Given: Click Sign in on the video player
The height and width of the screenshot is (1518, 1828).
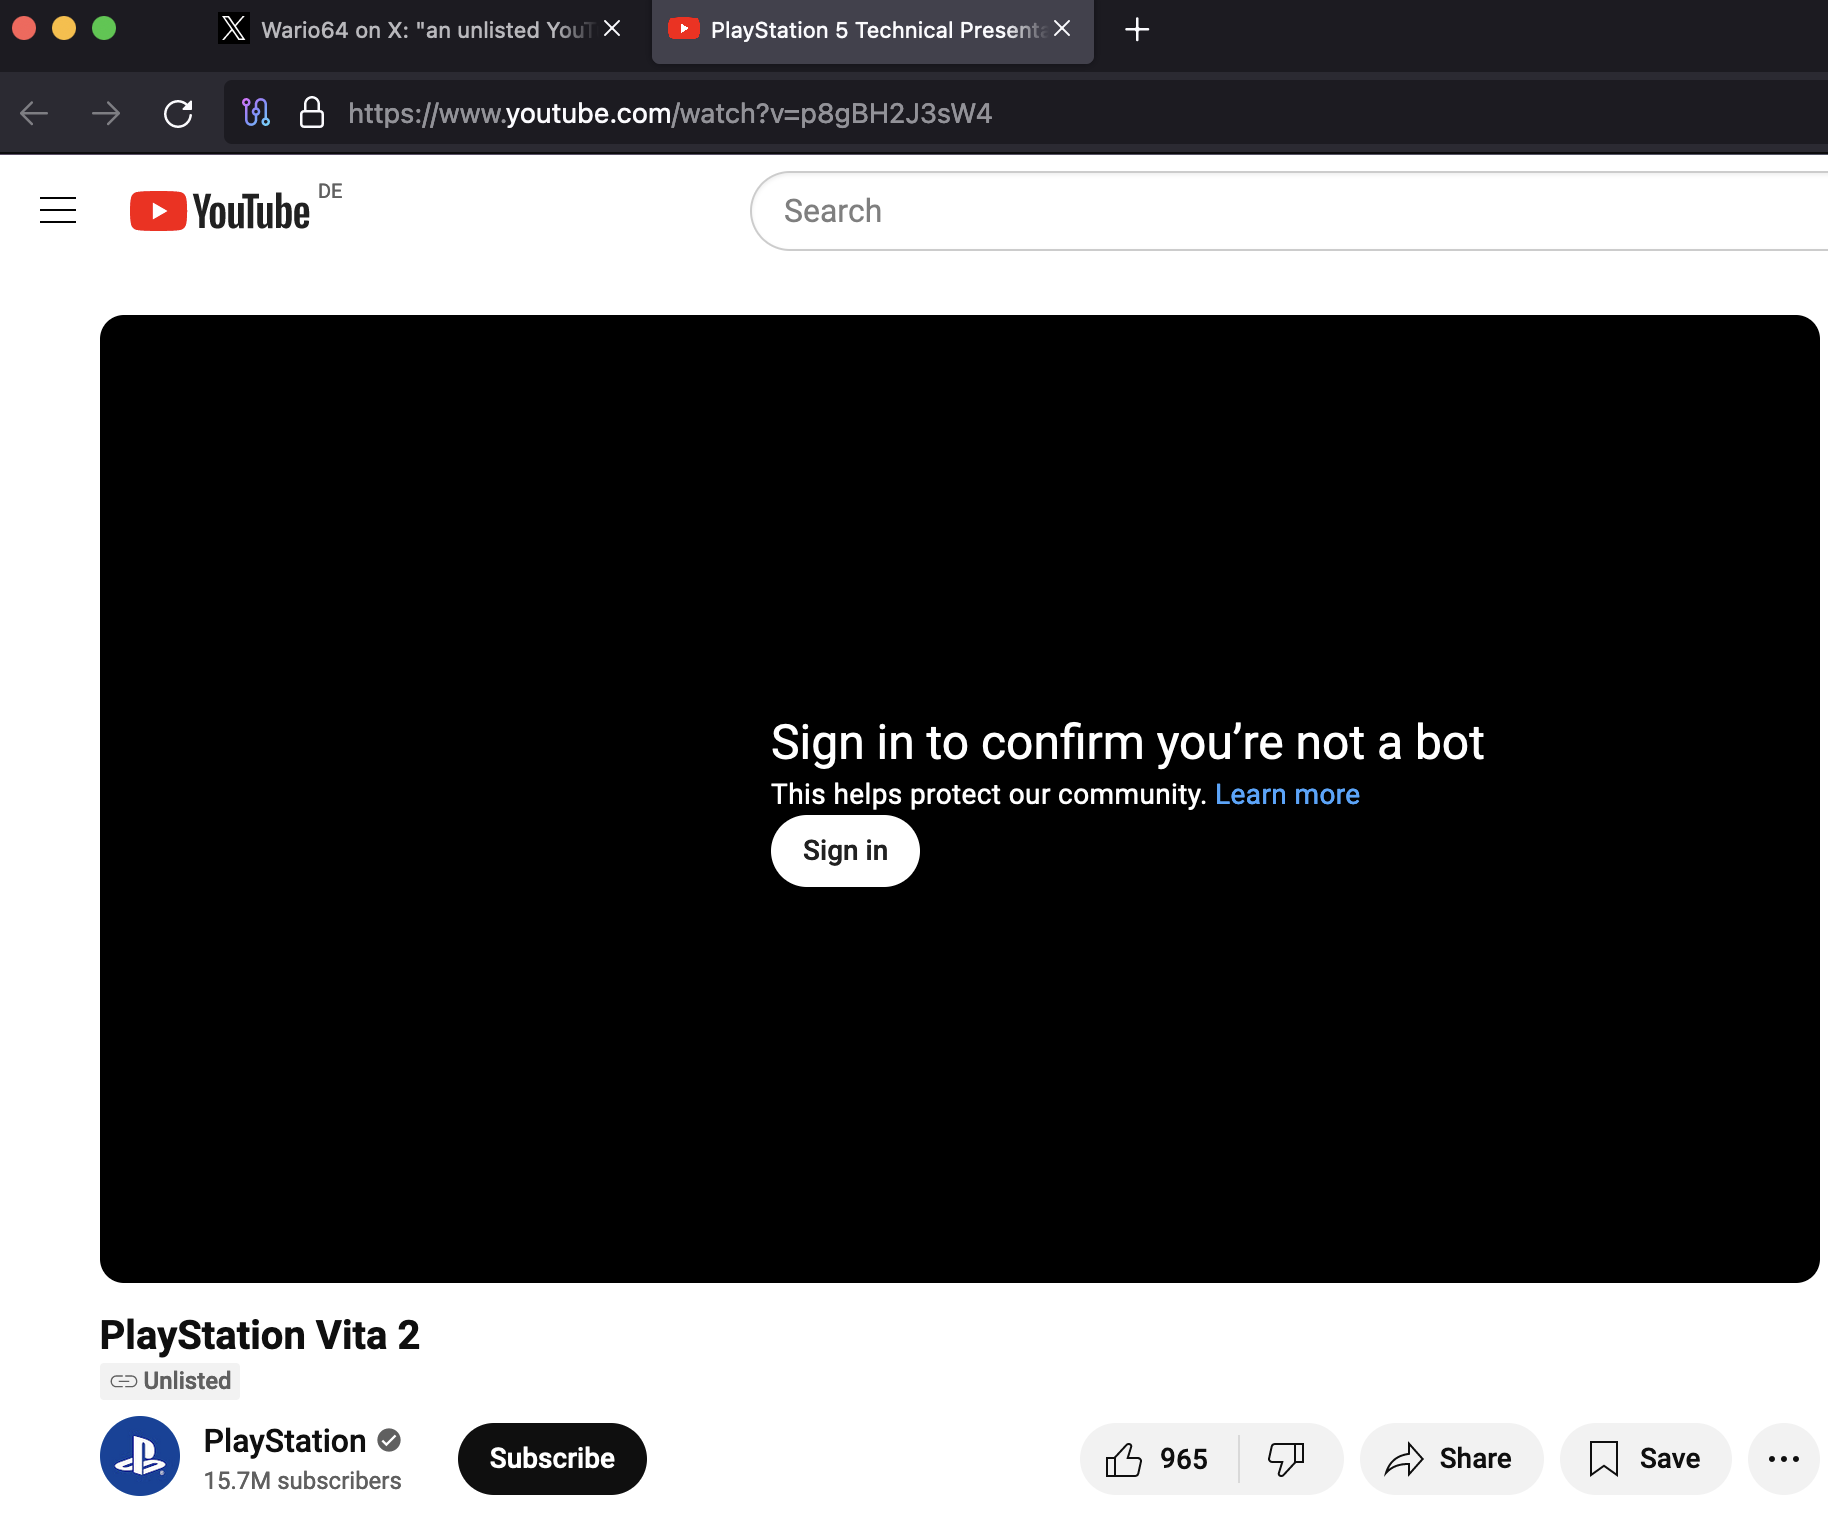Looking at the screenshot, I should point(845,851).
